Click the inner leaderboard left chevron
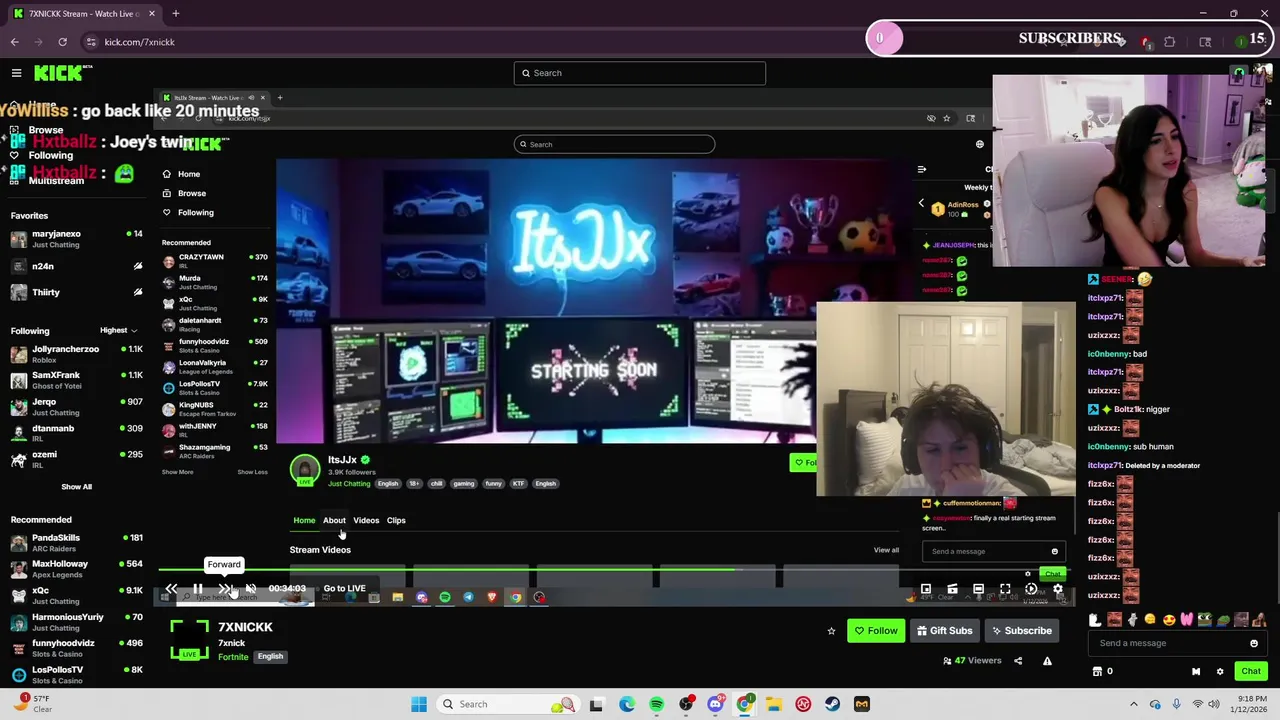The image size is (1280, 720). coord(921,203)
